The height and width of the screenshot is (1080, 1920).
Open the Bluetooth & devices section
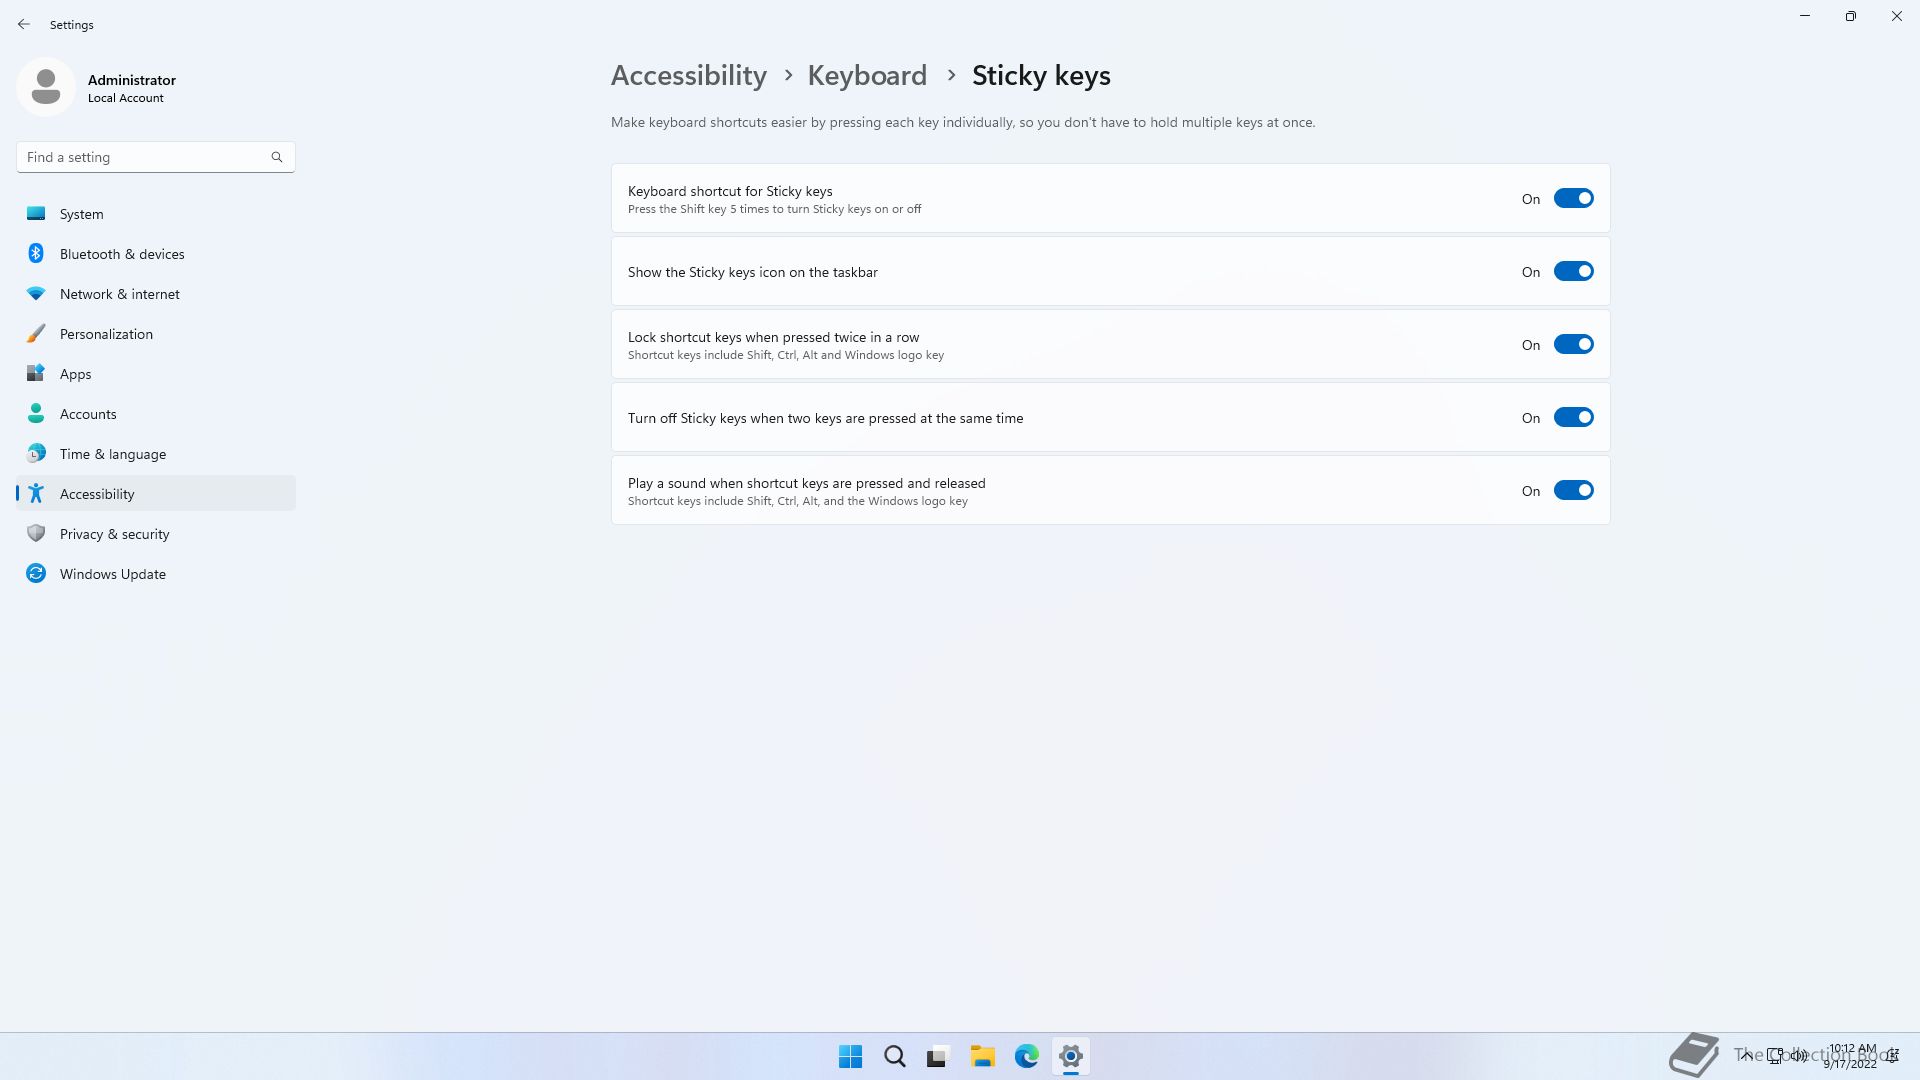(121, 254)
